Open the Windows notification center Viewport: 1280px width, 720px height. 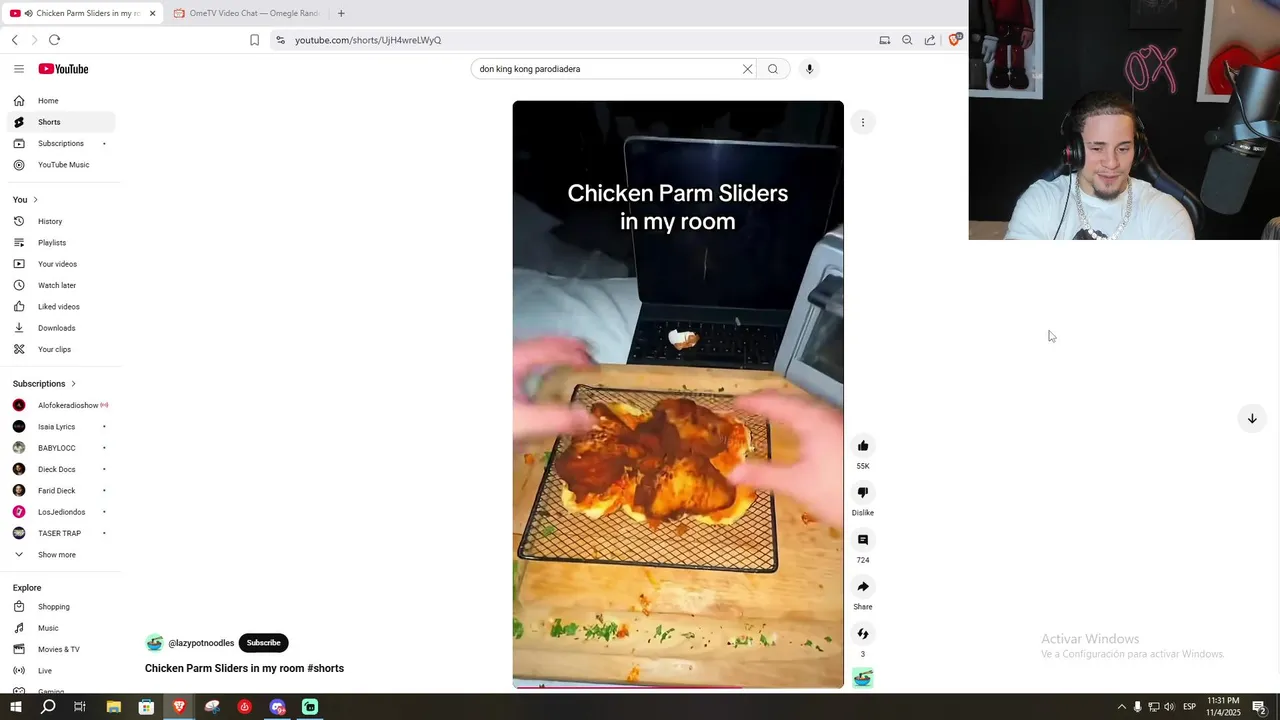[1260, 707]
